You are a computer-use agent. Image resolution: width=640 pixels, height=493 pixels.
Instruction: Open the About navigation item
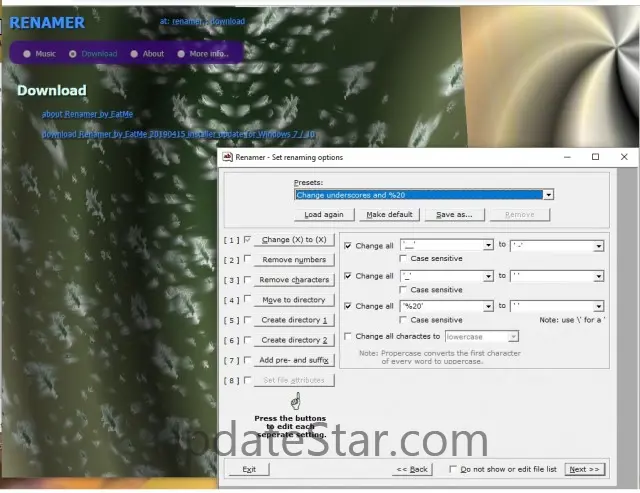pyautogui.click(x=147, y=53)
